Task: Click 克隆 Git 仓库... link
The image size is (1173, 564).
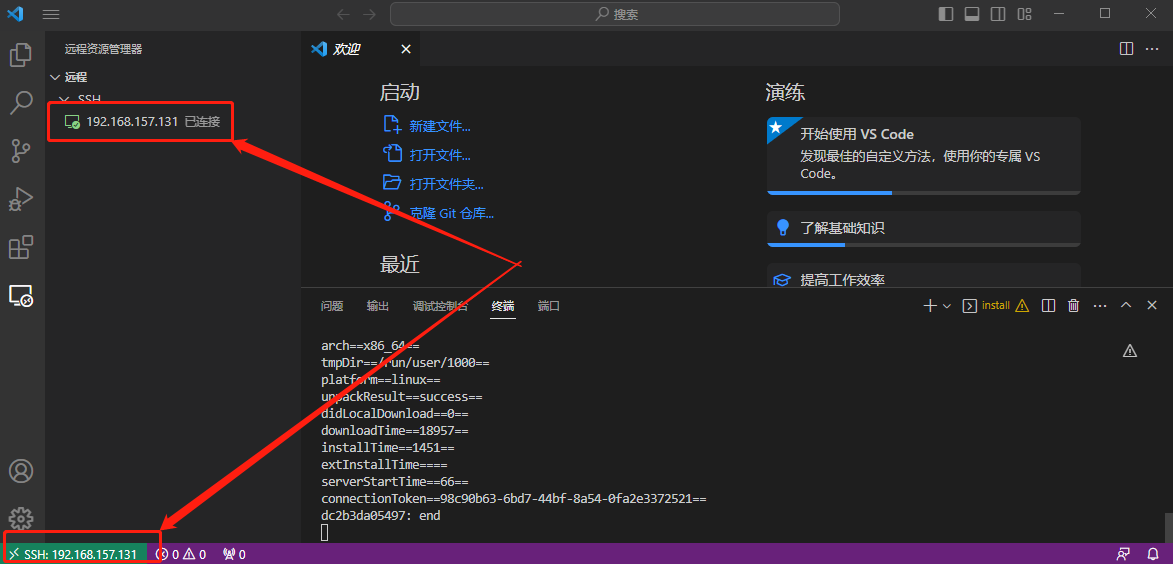Action: (x=451, y=213)
